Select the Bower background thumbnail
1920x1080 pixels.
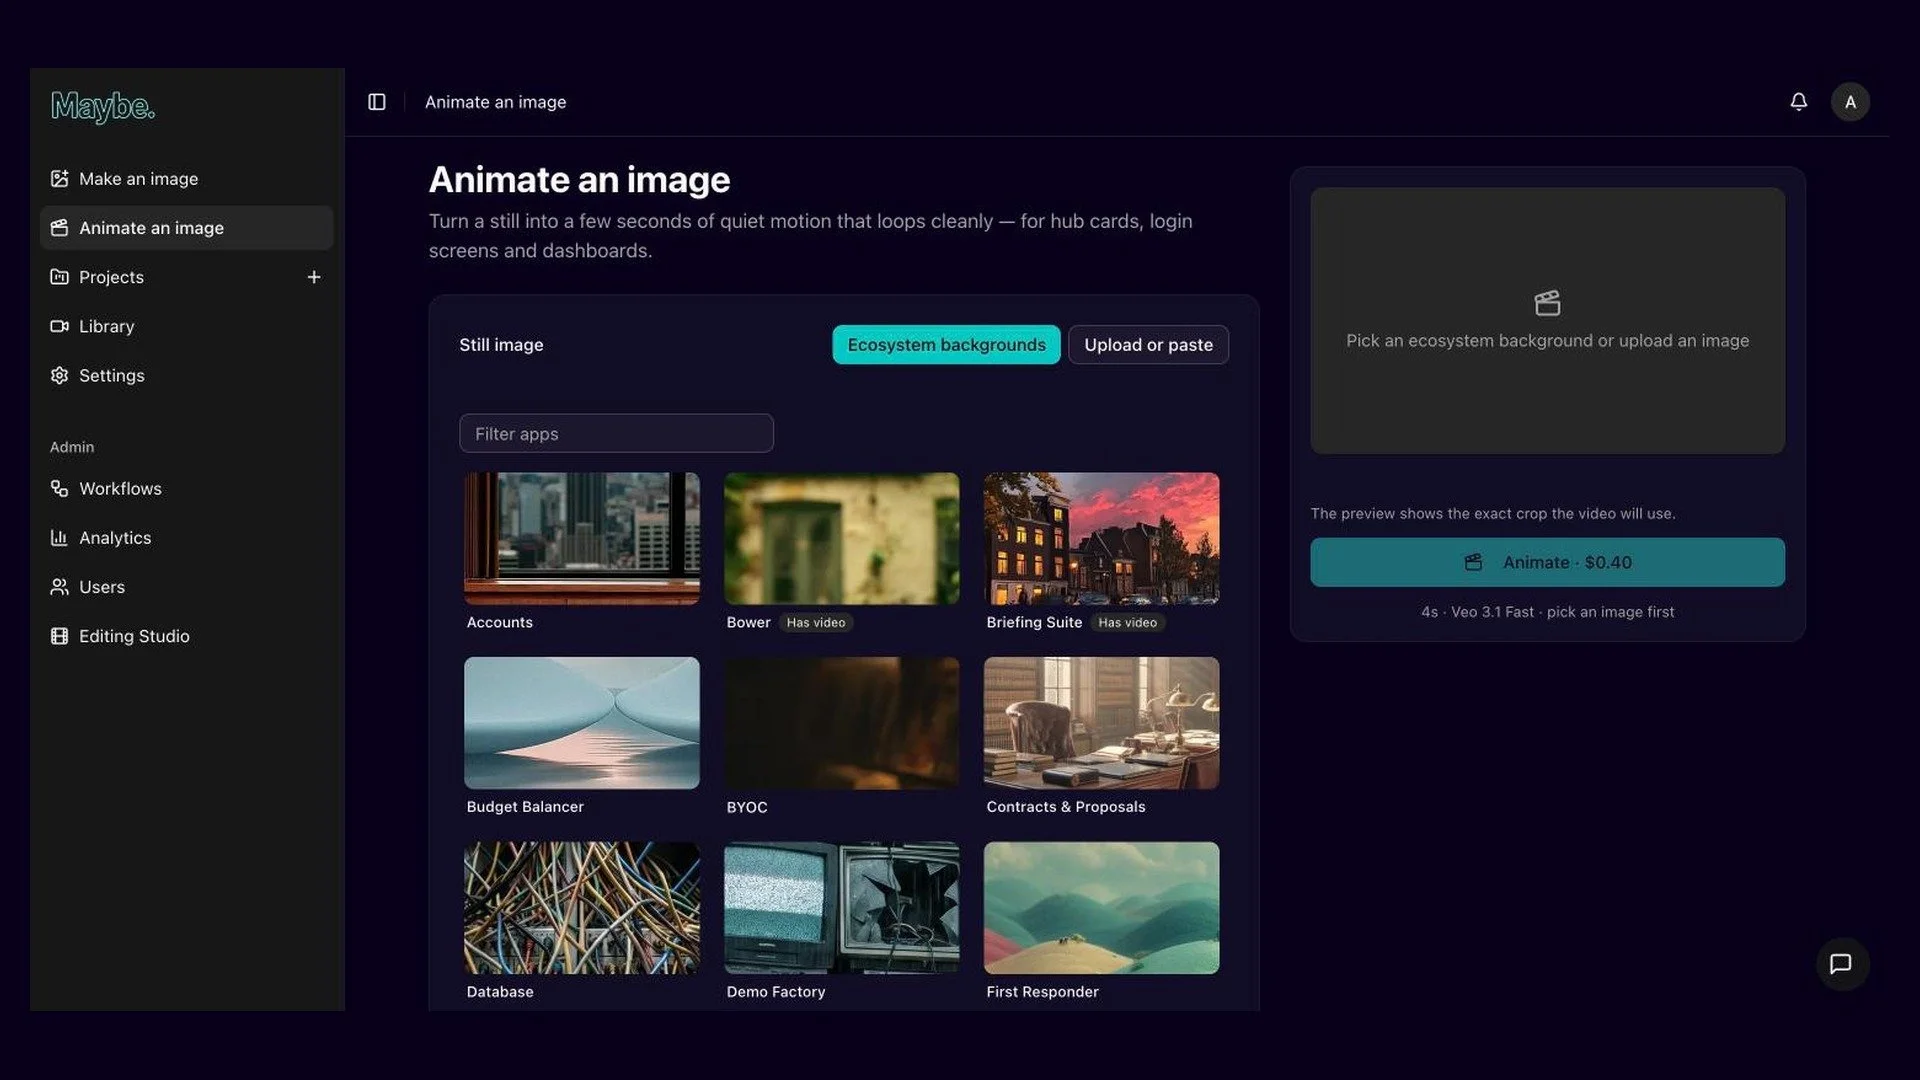(841, 538)
